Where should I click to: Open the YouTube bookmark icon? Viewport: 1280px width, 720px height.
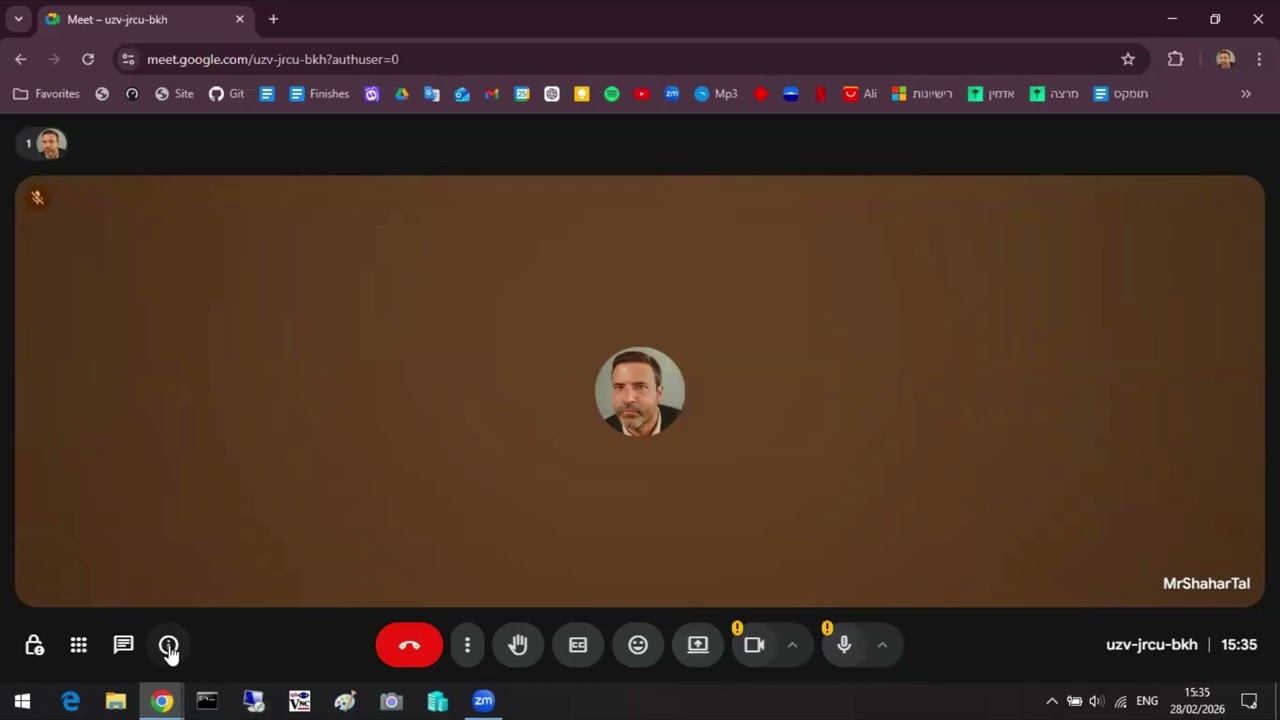pyautogui.click(x=642, y=94)
